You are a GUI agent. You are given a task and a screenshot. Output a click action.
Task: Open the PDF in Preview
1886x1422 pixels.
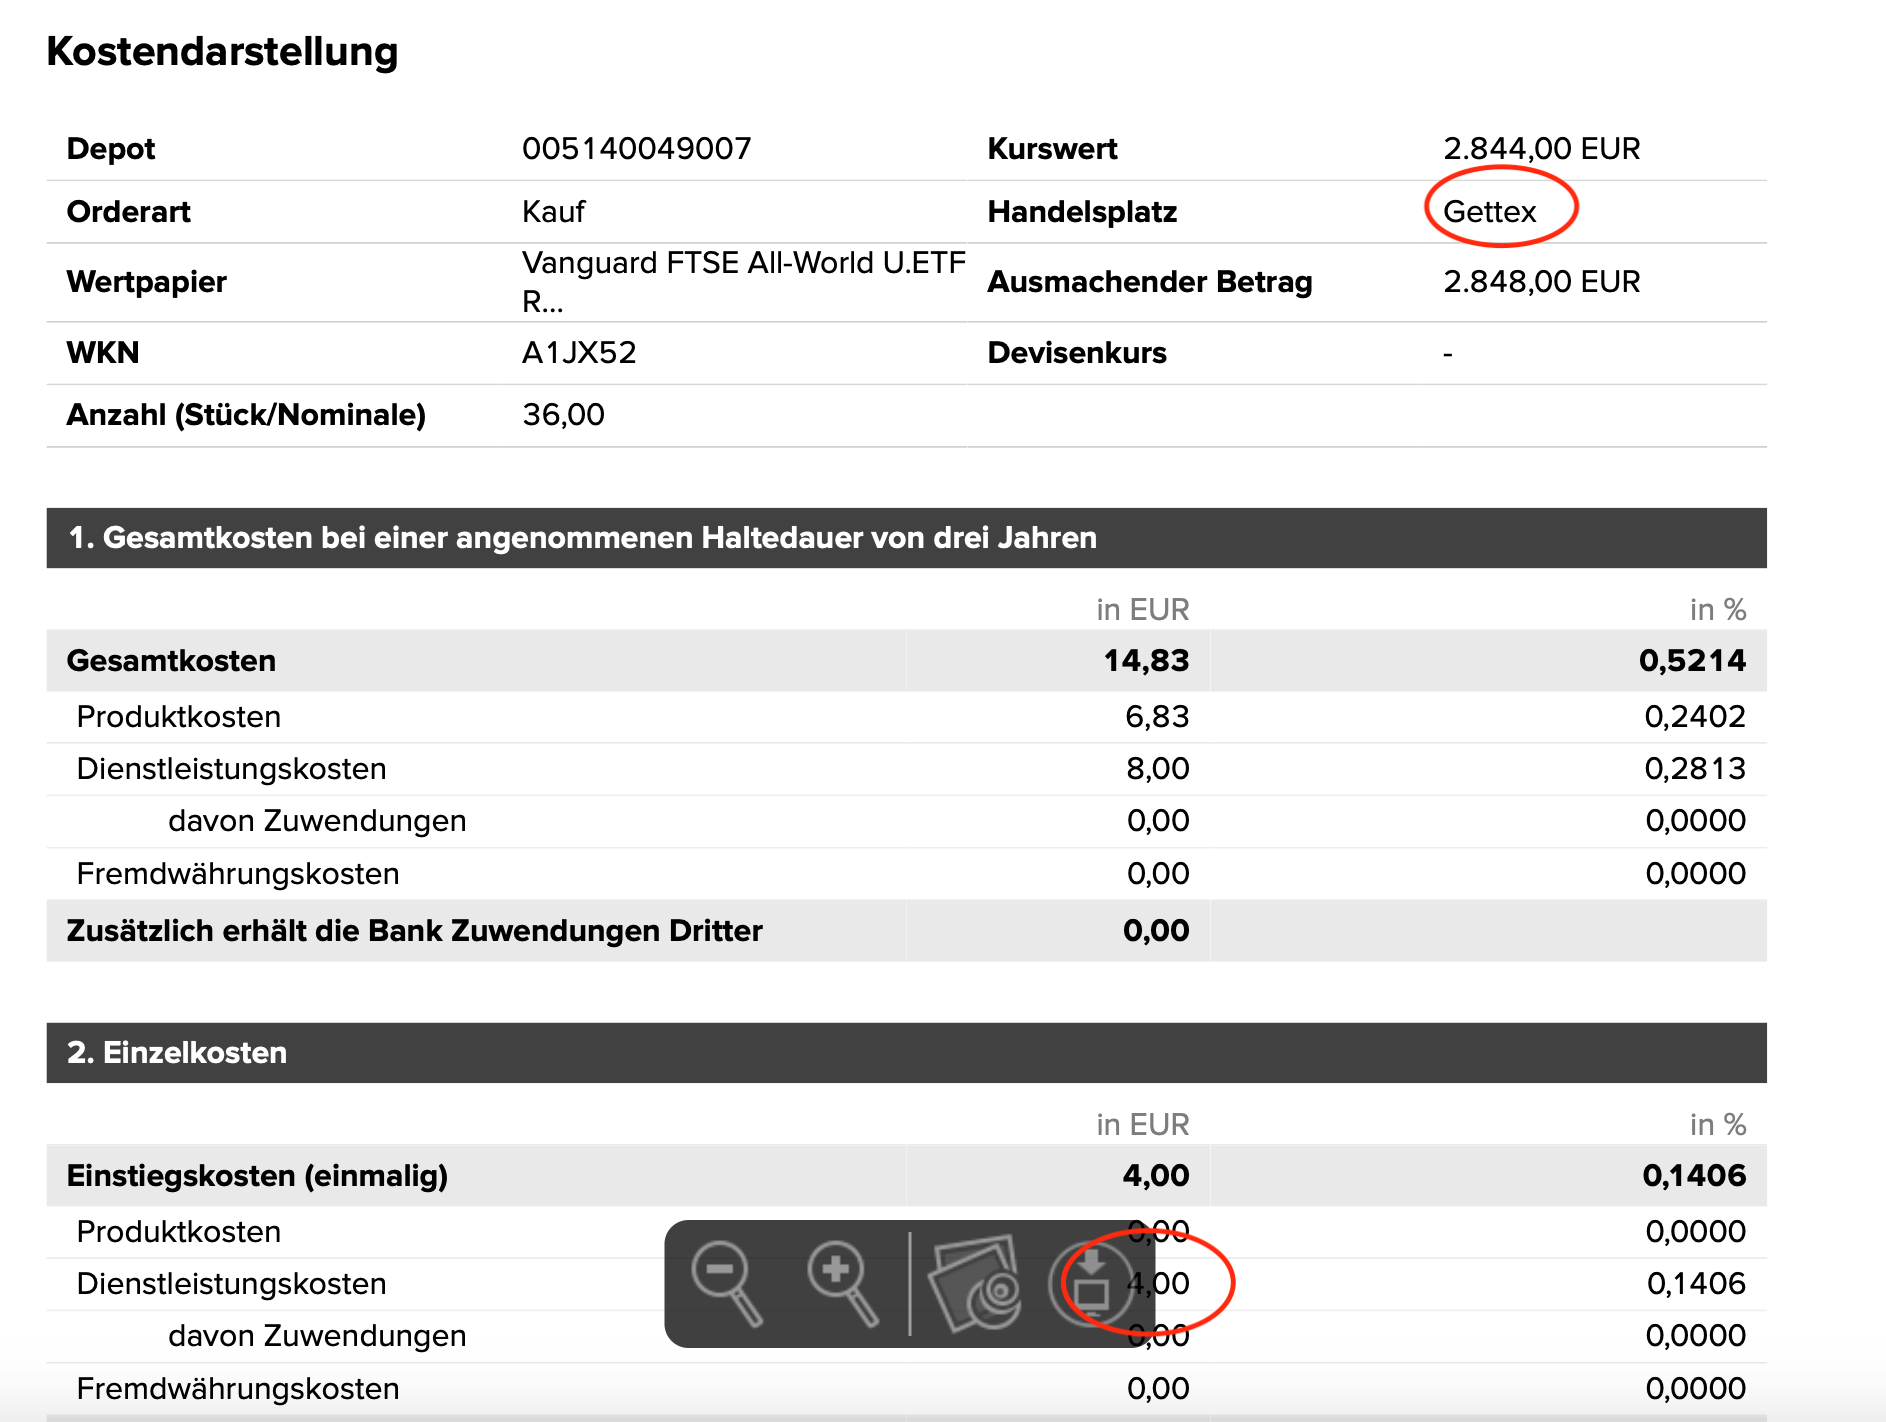click(x=975, y=1285)
